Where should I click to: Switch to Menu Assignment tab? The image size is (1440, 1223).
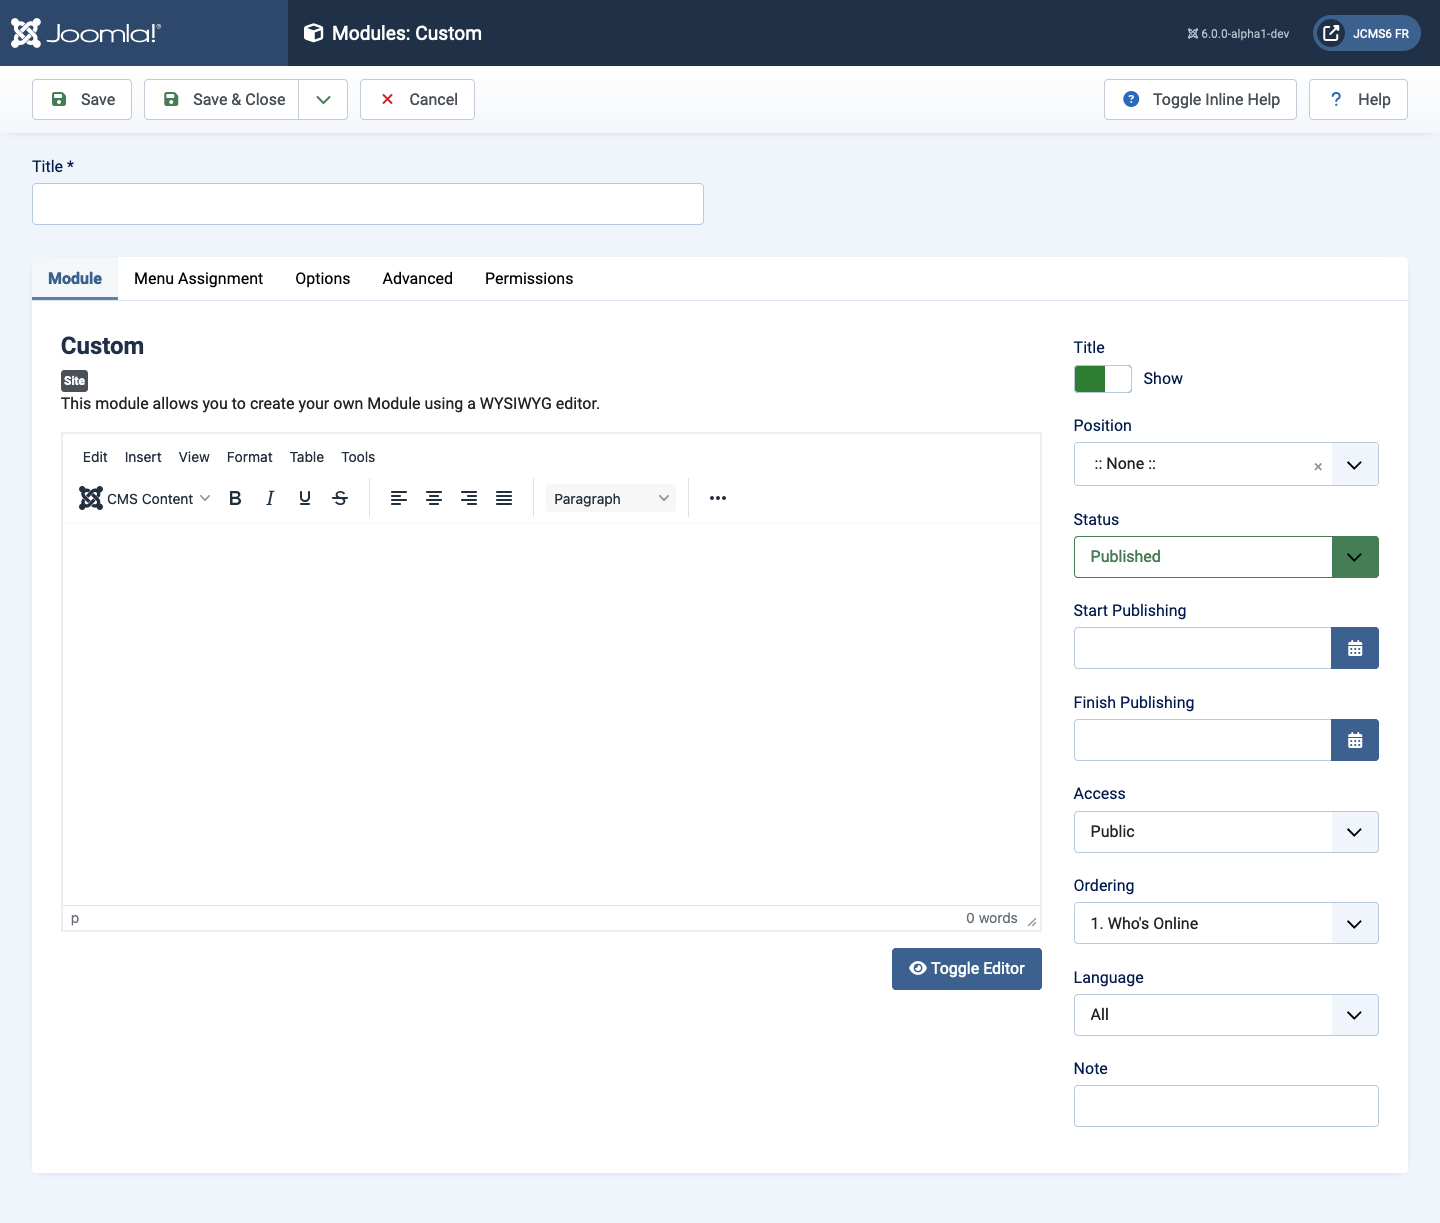tap(198, 278)
